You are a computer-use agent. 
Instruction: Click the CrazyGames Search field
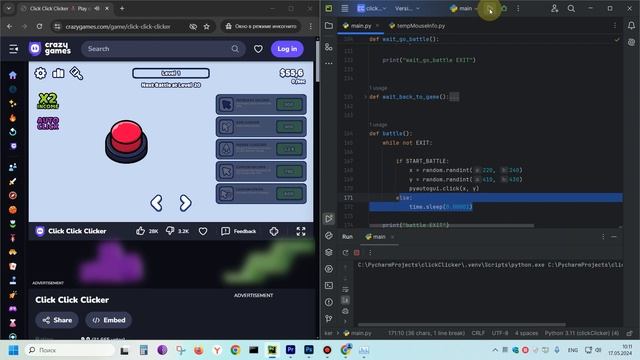click(163, 49)
